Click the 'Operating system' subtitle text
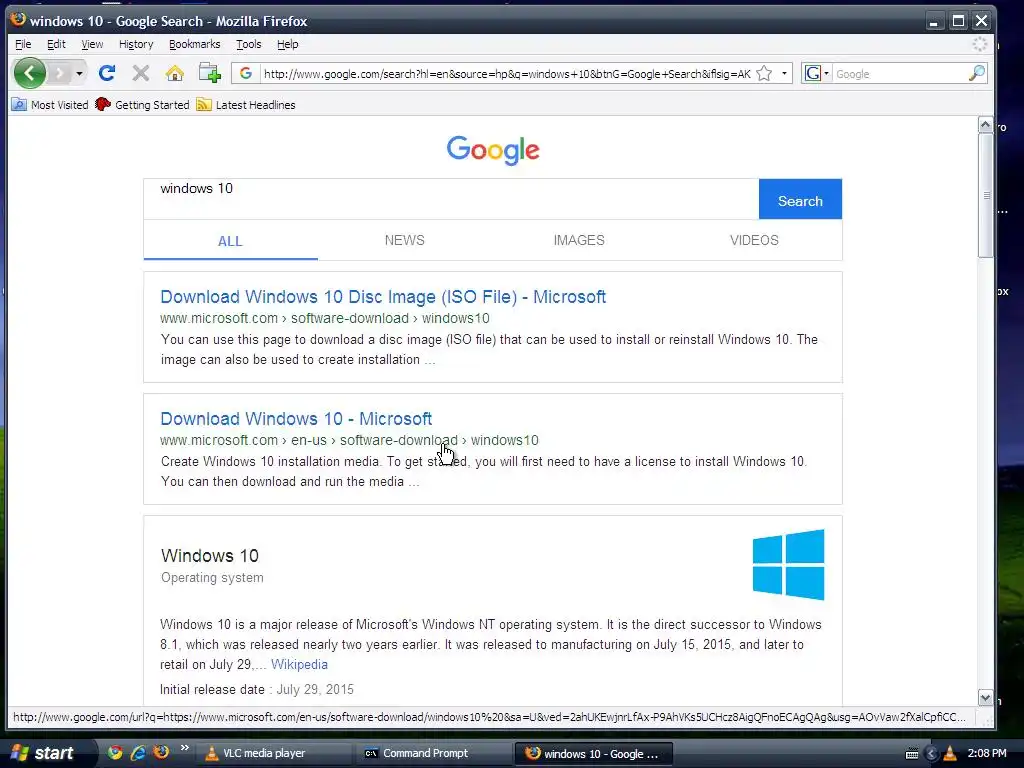 tap(212, 577)
